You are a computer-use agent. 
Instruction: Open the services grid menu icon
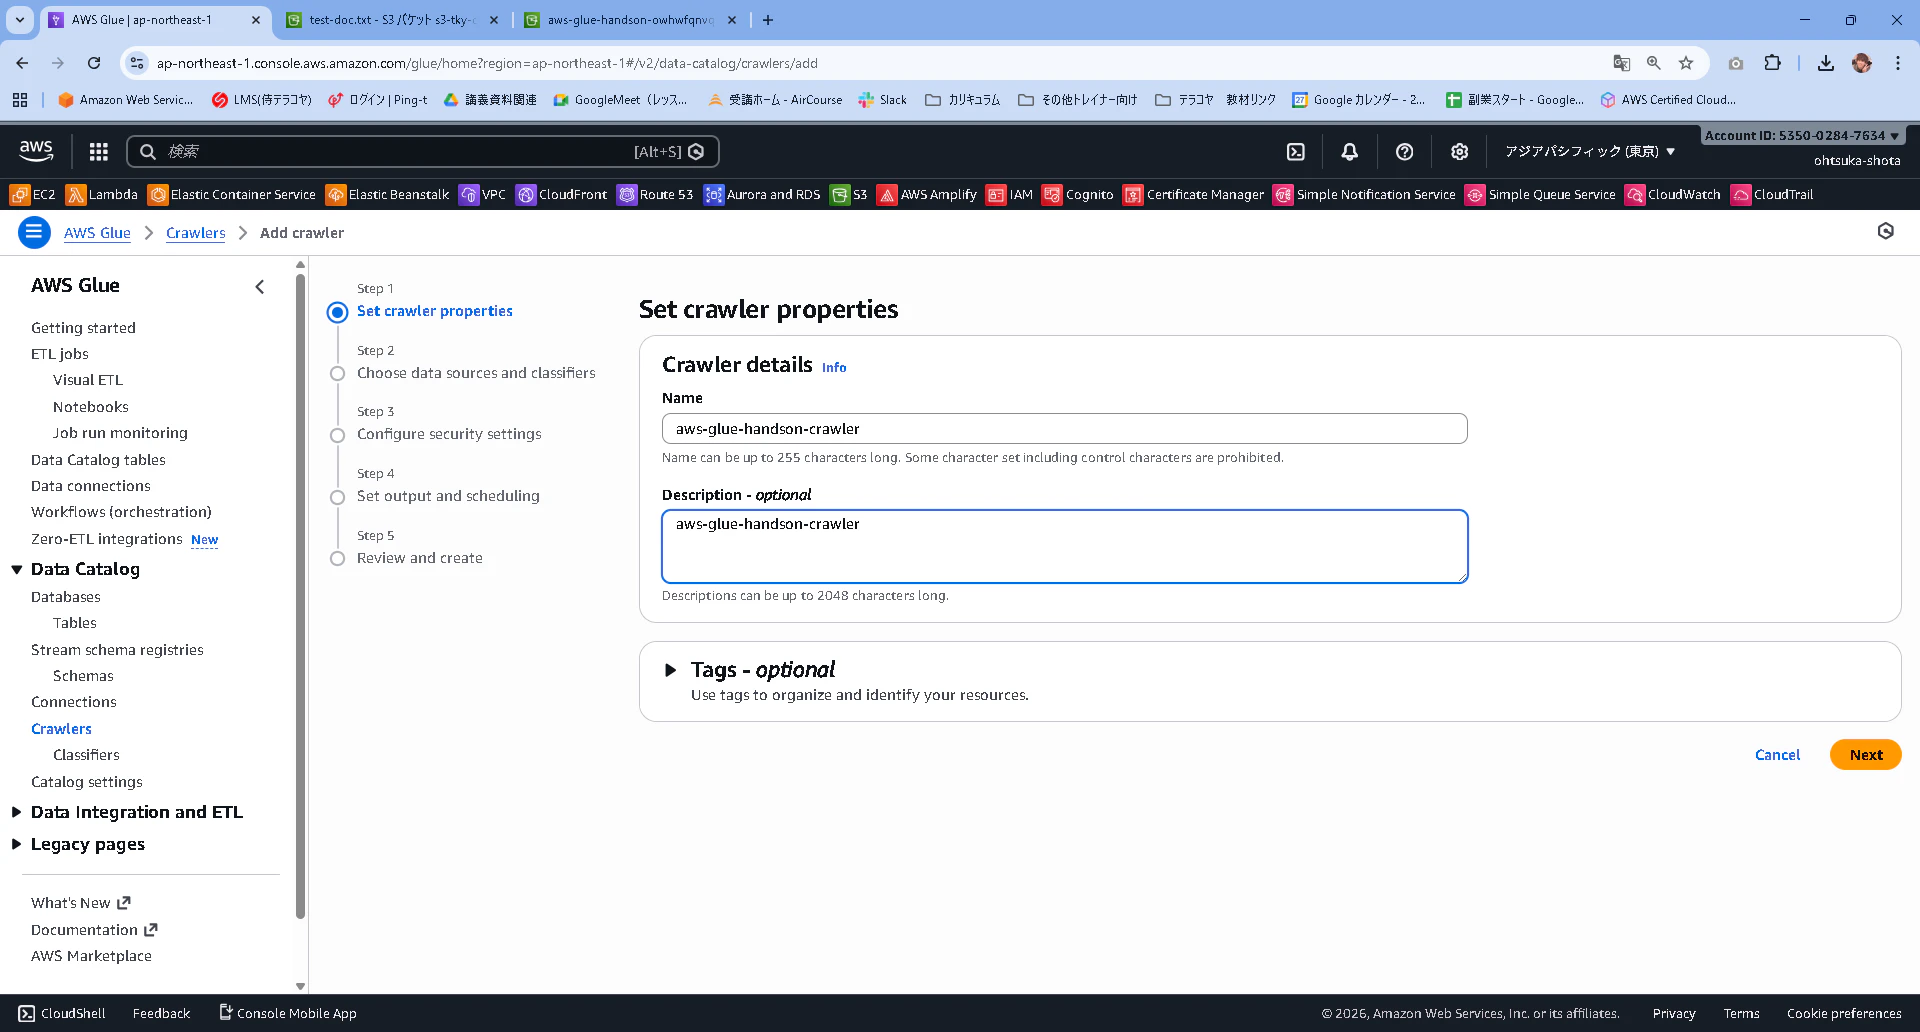click(x=98, y=151)
